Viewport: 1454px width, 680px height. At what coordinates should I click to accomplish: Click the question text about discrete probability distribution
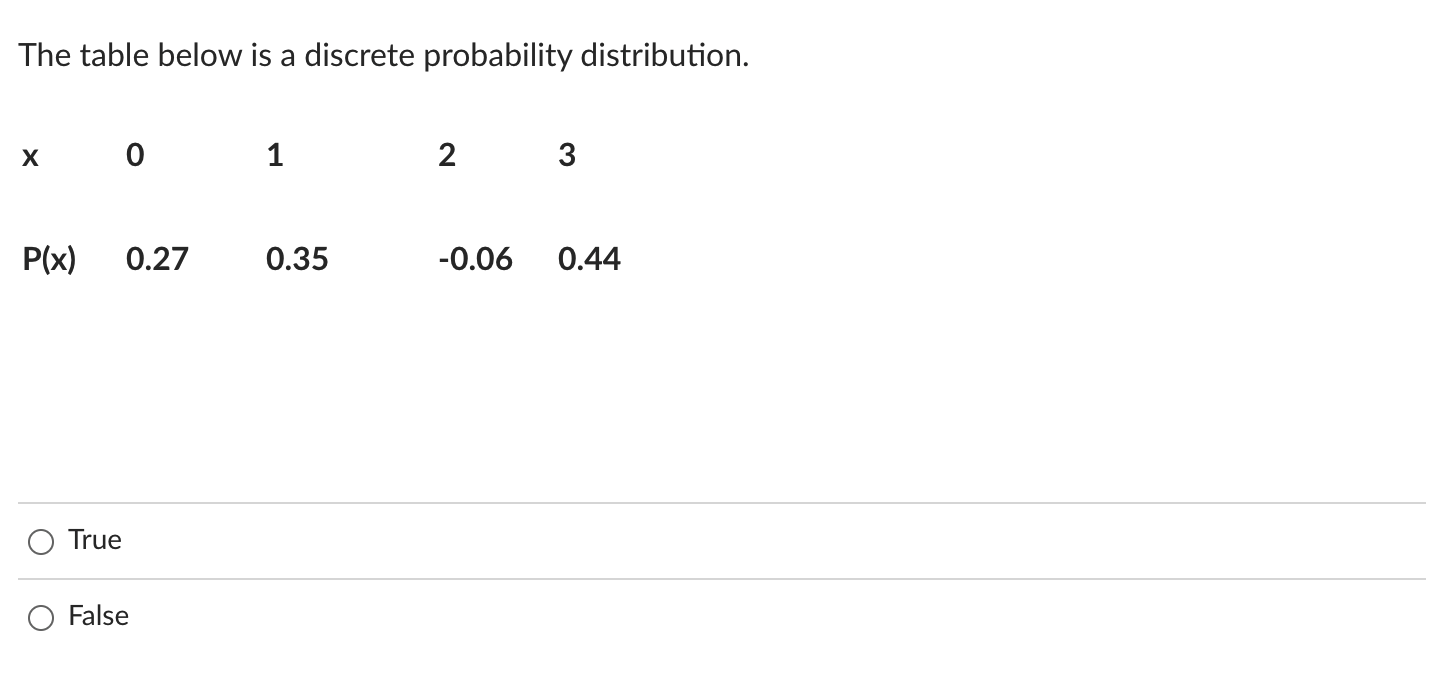pyautogui.click(x=383, y=55)
